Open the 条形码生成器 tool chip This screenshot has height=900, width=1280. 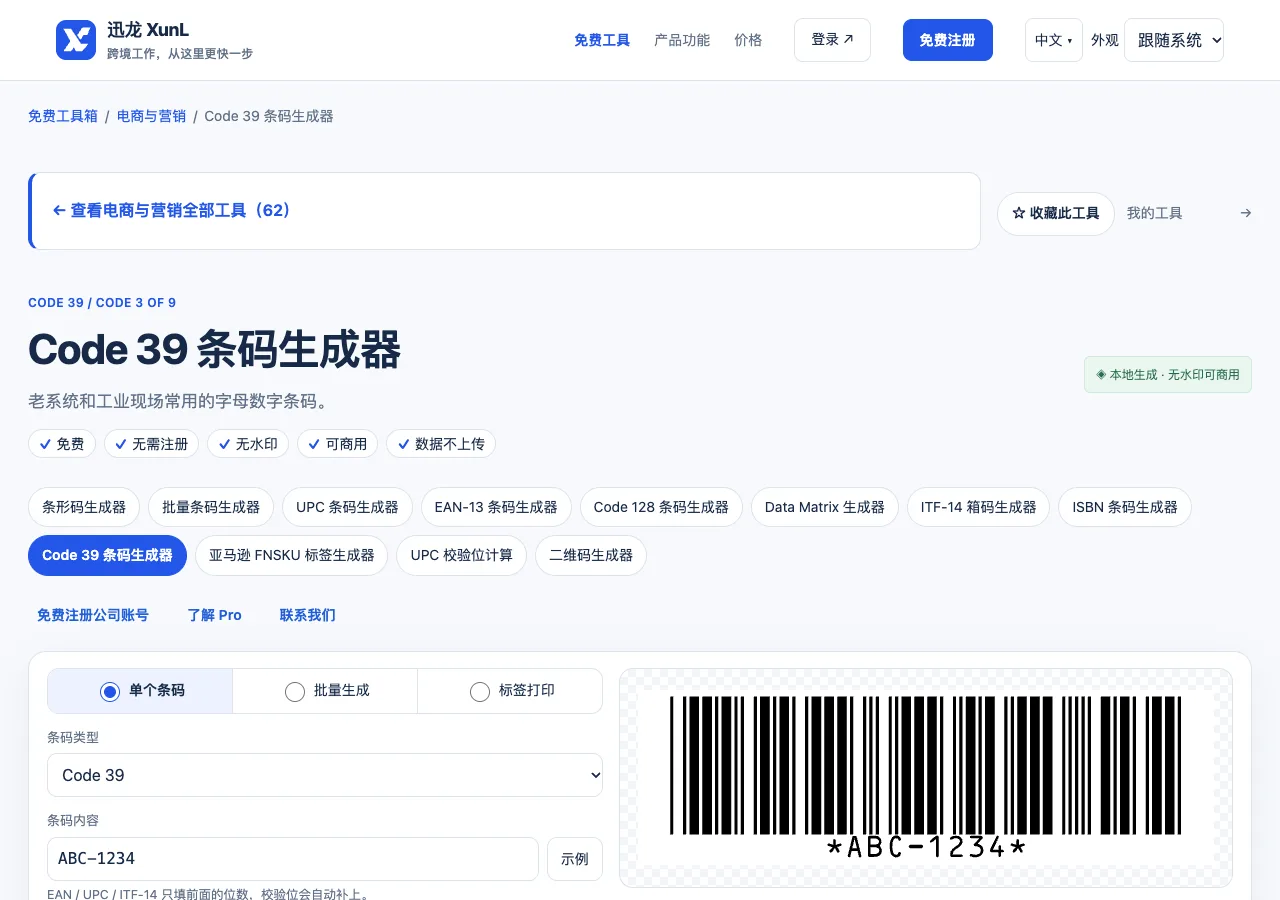point(84,507)
